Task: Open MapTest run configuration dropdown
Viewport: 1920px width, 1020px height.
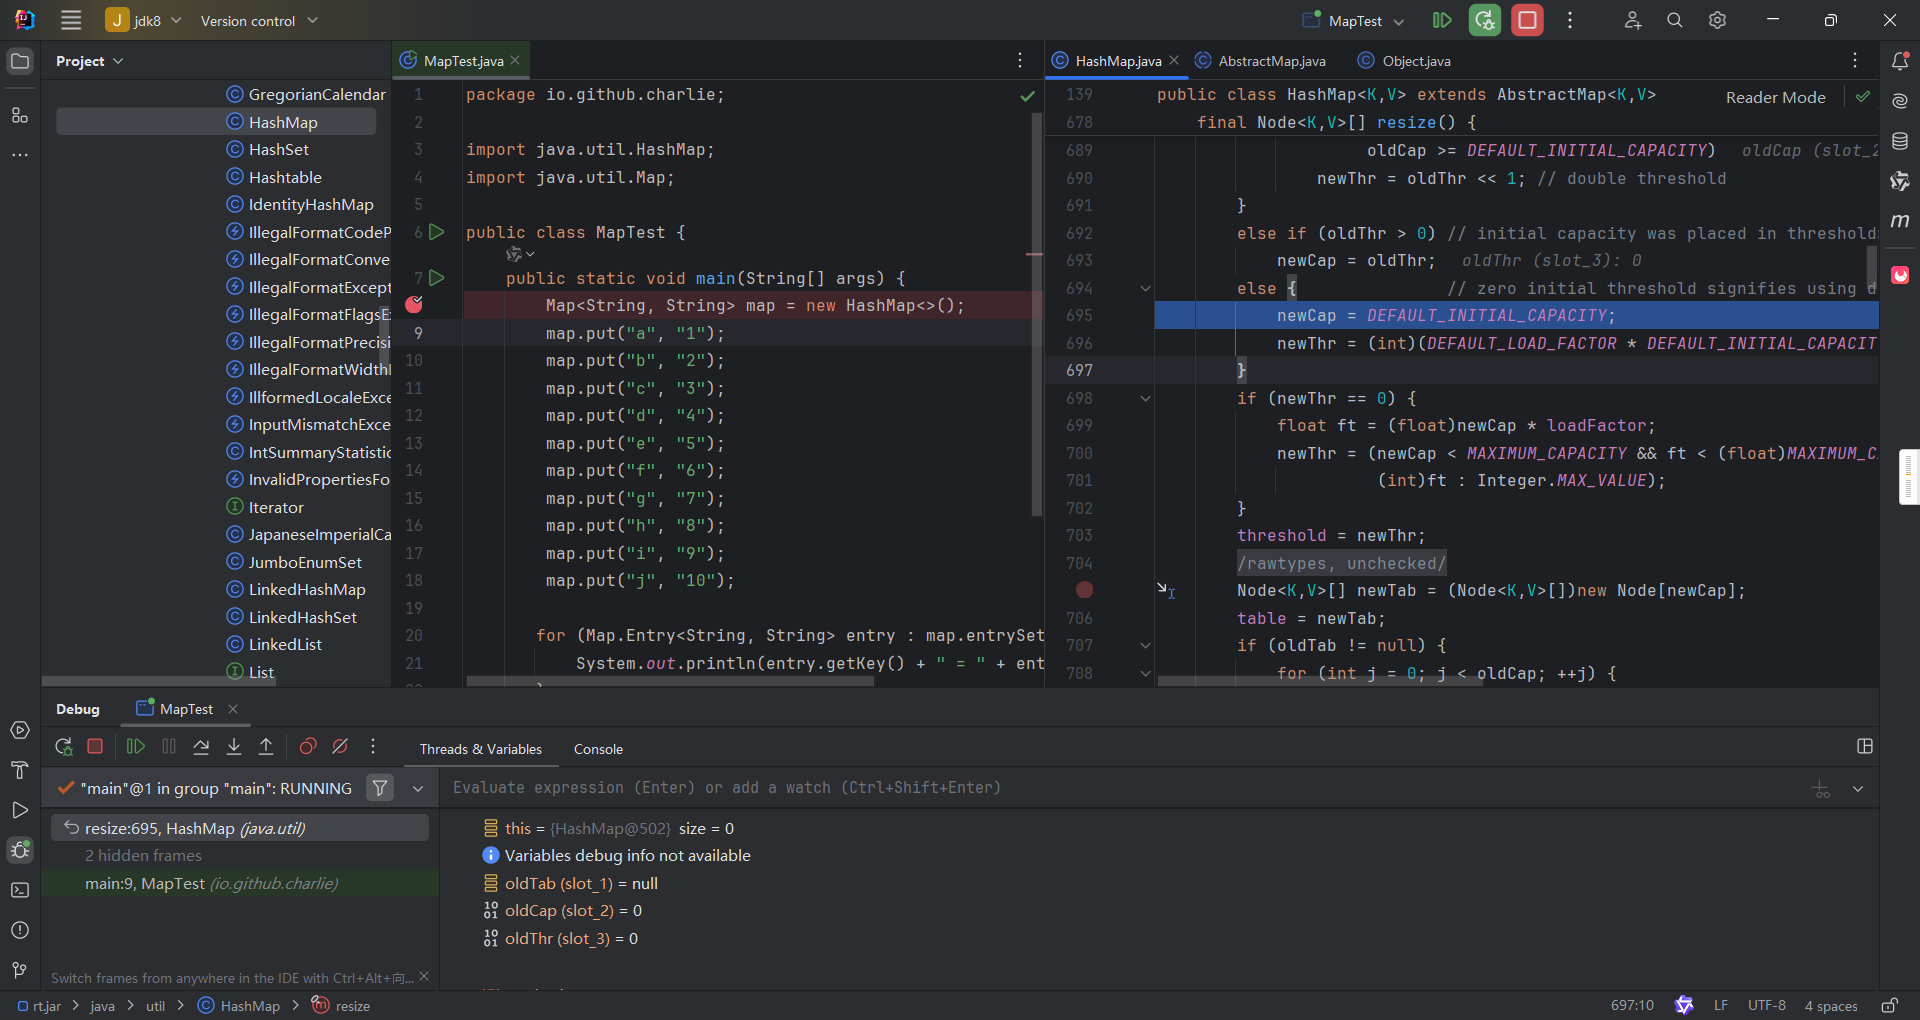Action: pyautogui.click(x=1353, y=20)
